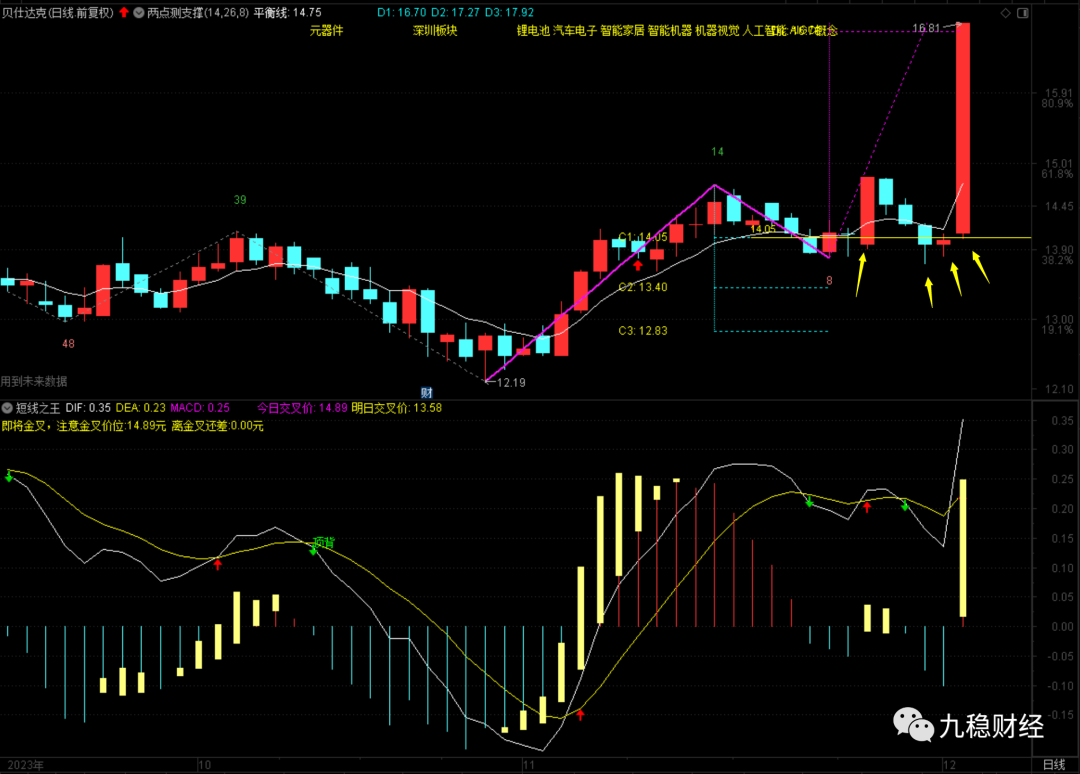1080x774 pixels.
Task: Click the 短线之王 indicator title
Action: 38,408
